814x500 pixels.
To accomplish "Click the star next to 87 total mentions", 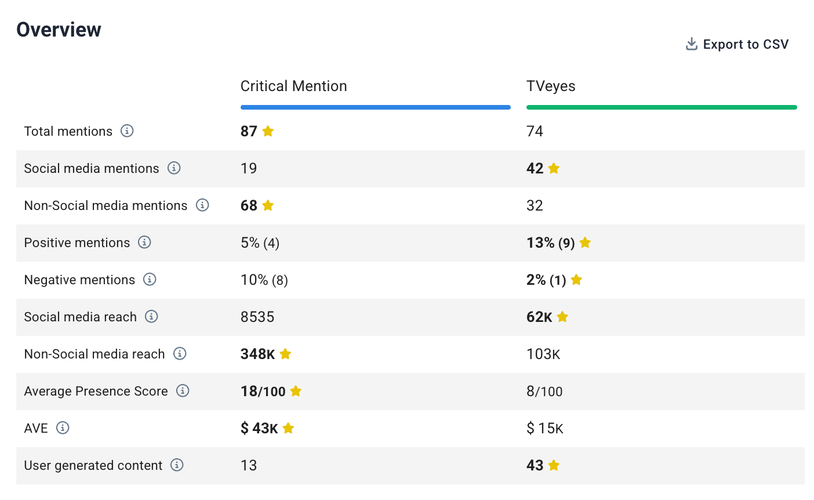I will point(268,131).
